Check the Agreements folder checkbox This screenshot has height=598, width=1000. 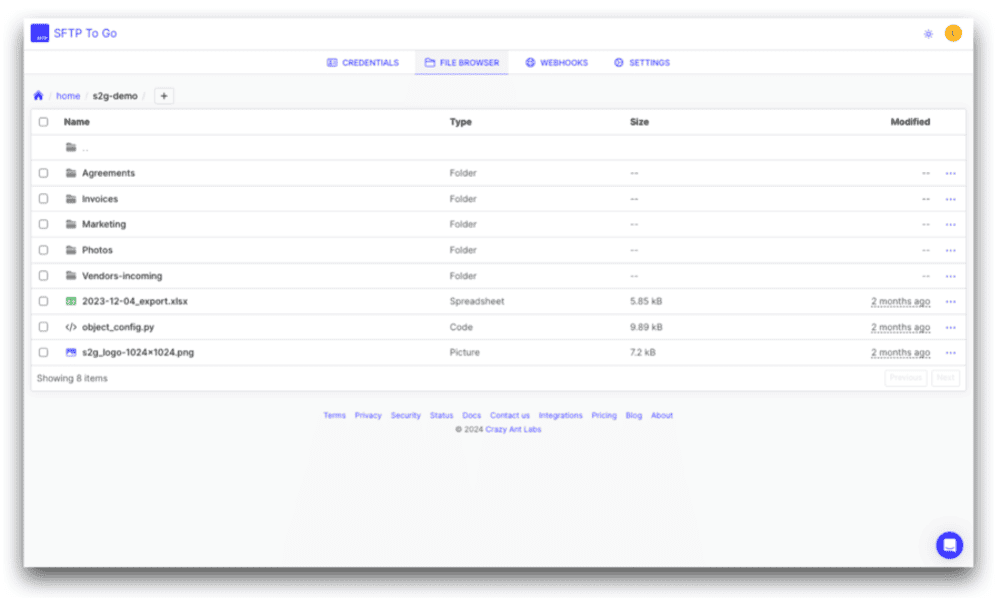pyautogui.click(x=43, y=173)
